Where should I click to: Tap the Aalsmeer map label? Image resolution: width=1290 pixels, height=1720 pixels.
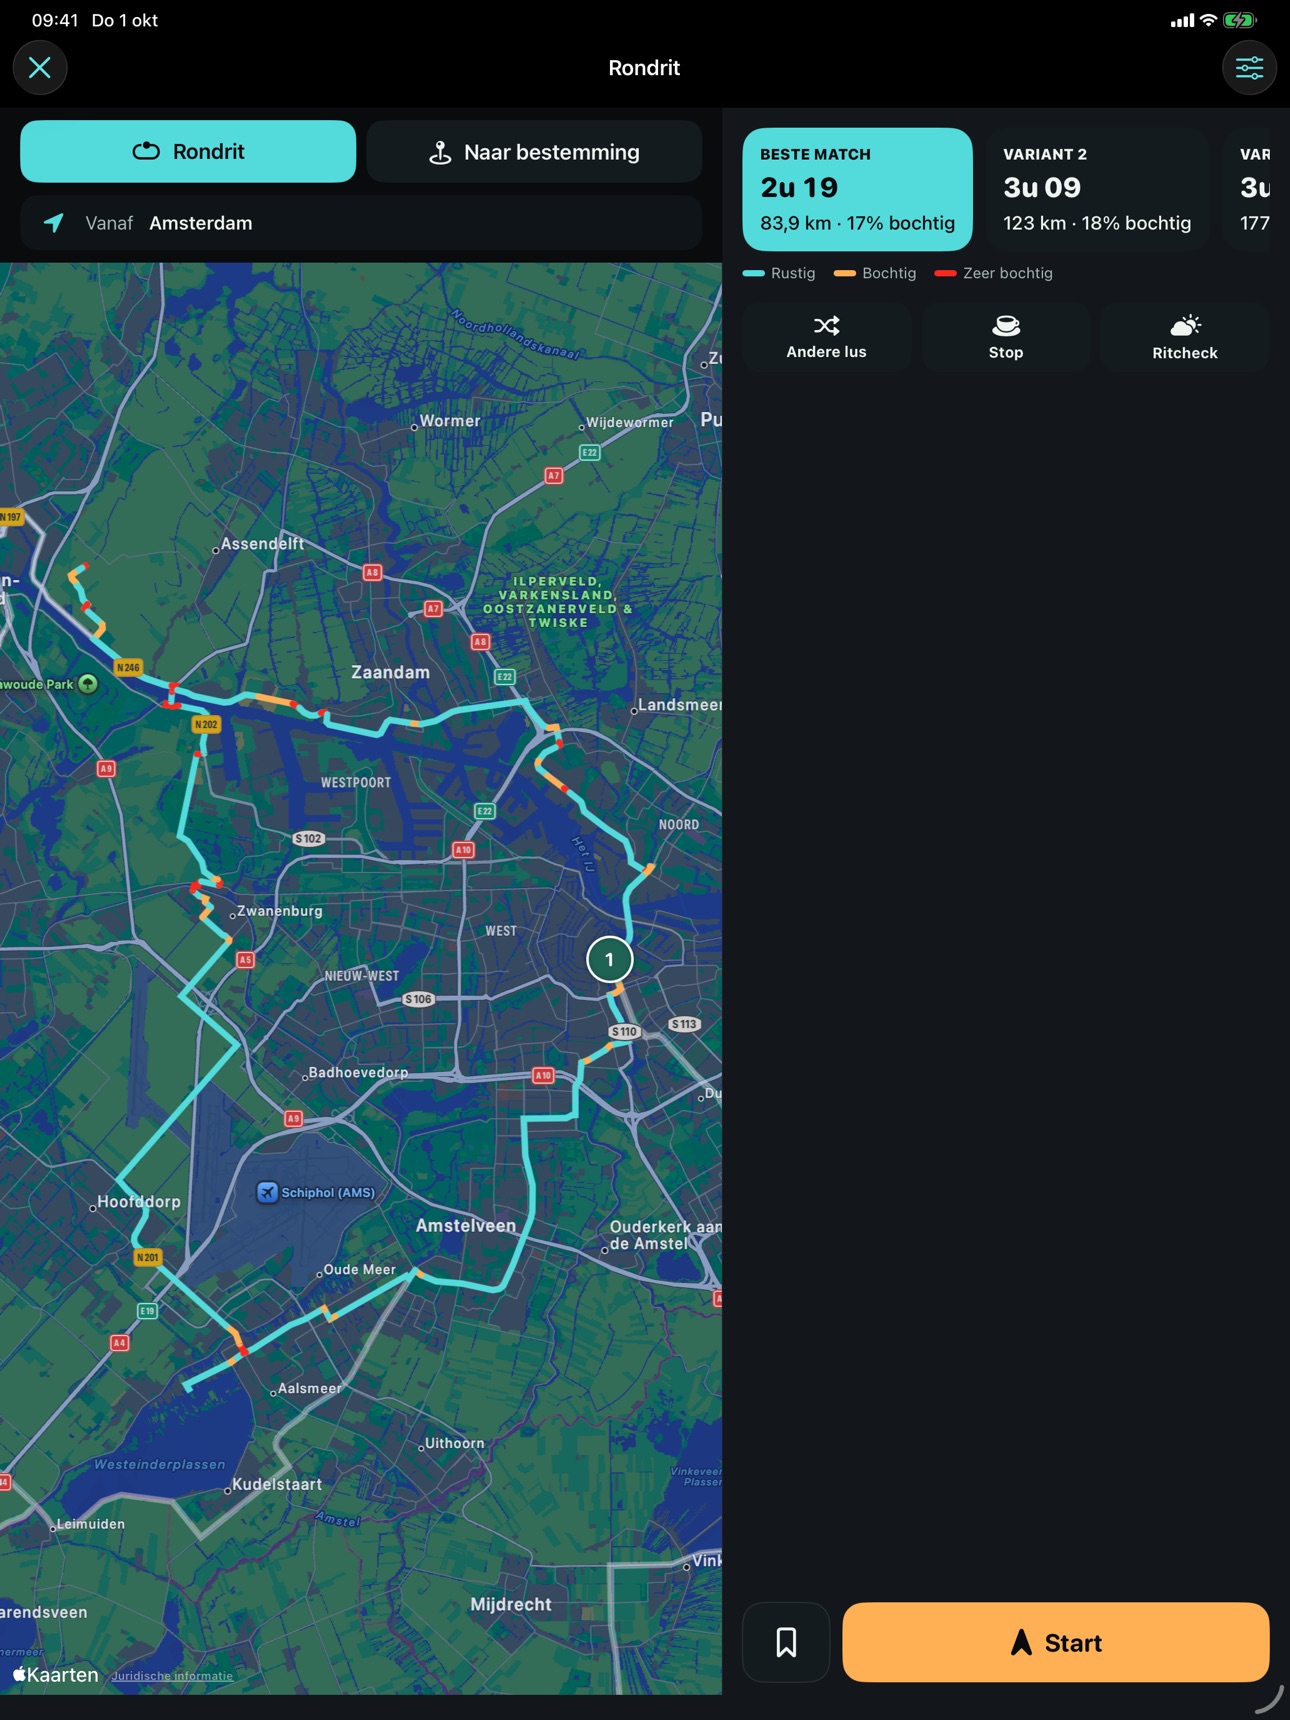click(309, 1388)
